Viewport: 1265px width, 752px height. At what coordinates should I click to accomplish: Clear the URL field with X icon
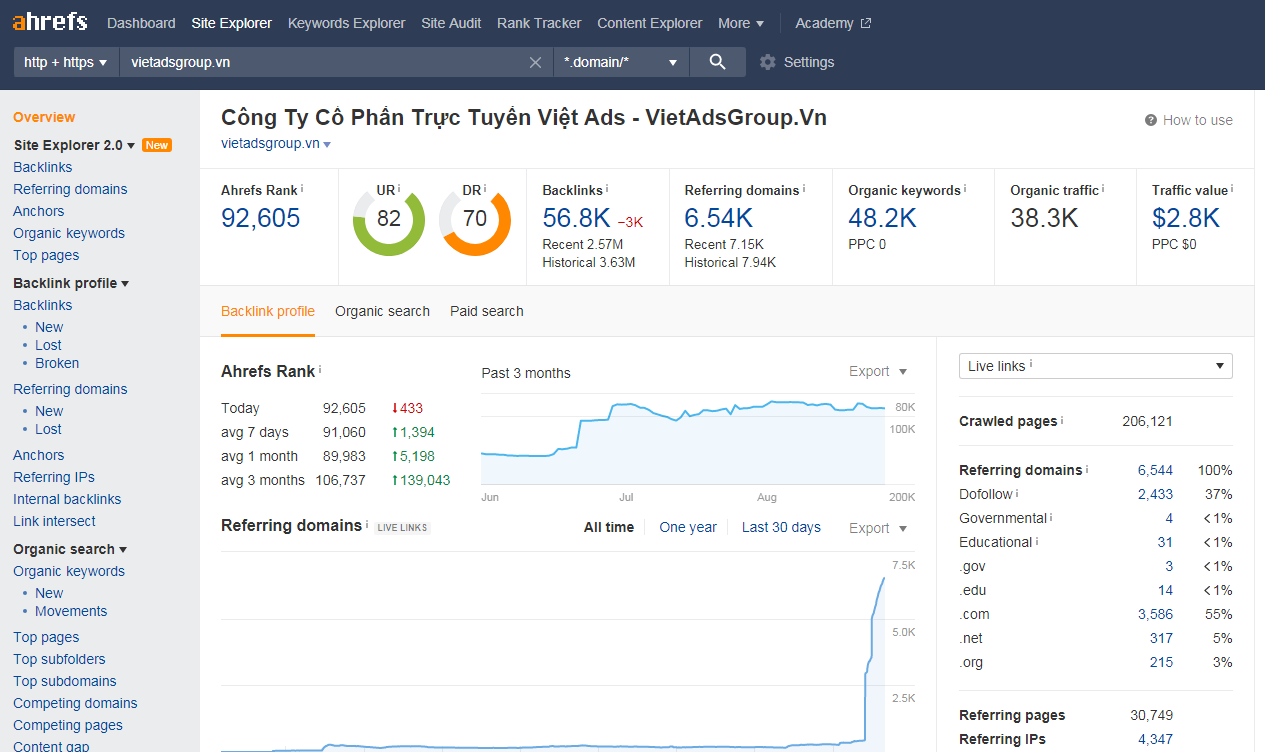point(536,62)
